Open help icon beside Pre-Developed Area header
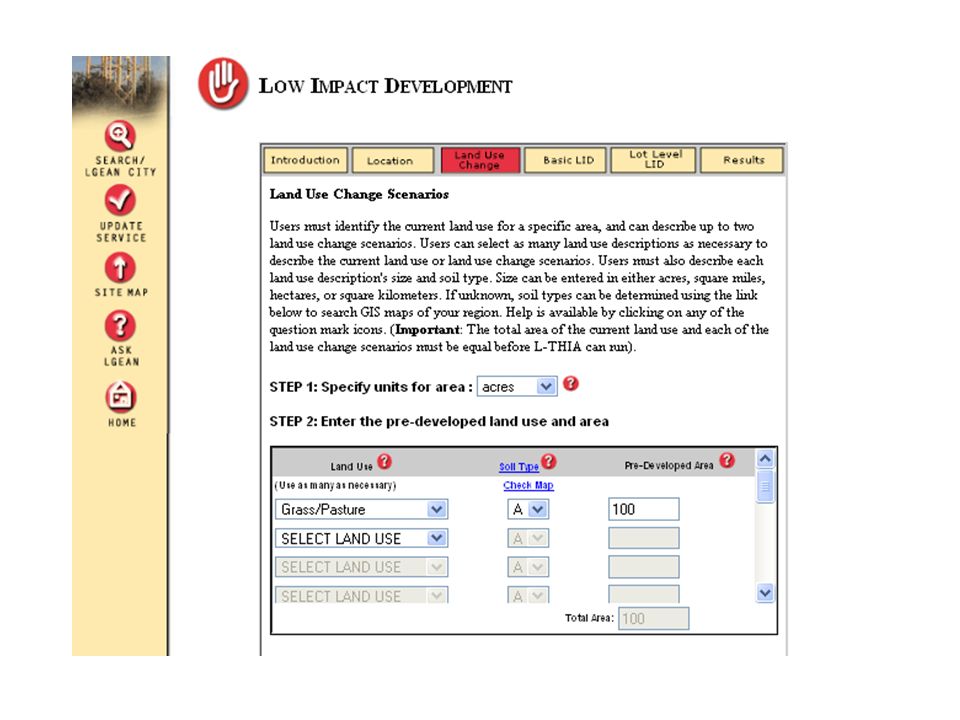The width and height of the screenshot is (960, 720). point(727,460)
